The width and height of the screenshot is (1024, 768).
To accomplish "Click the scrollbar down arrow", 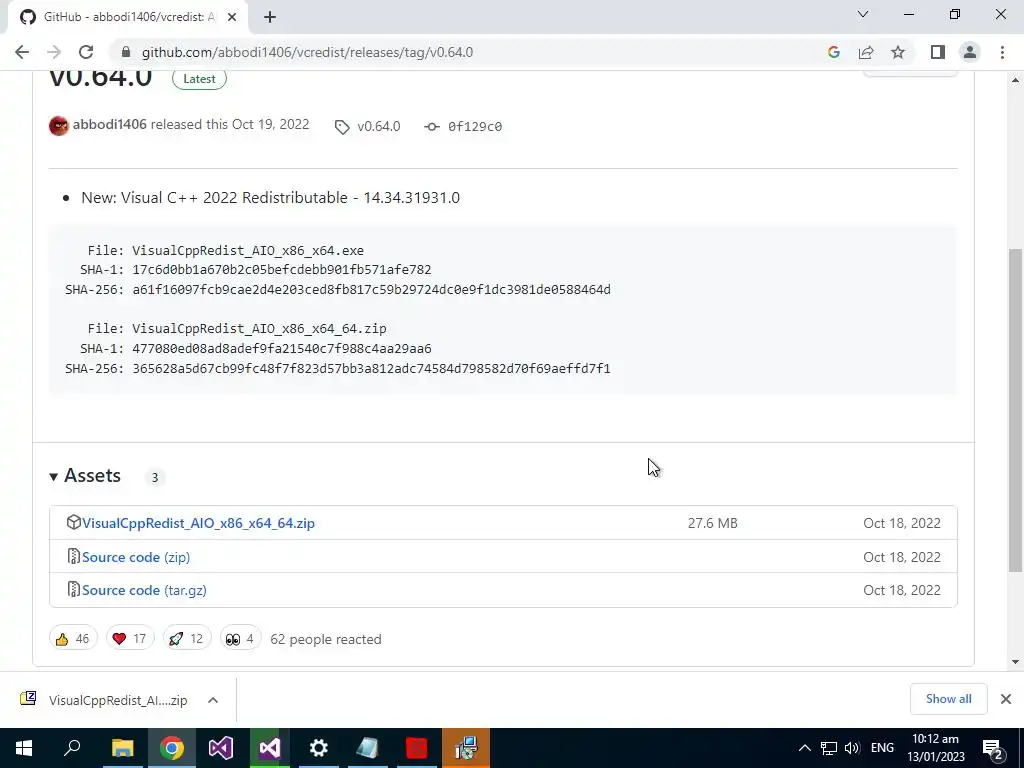I will [1015, 662].
